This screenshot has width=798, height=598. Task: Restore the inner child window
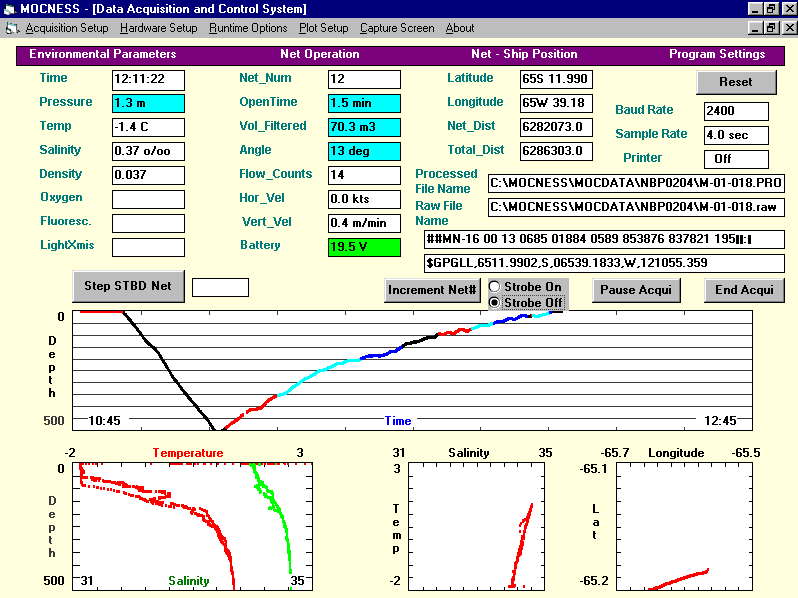[771, 28]
